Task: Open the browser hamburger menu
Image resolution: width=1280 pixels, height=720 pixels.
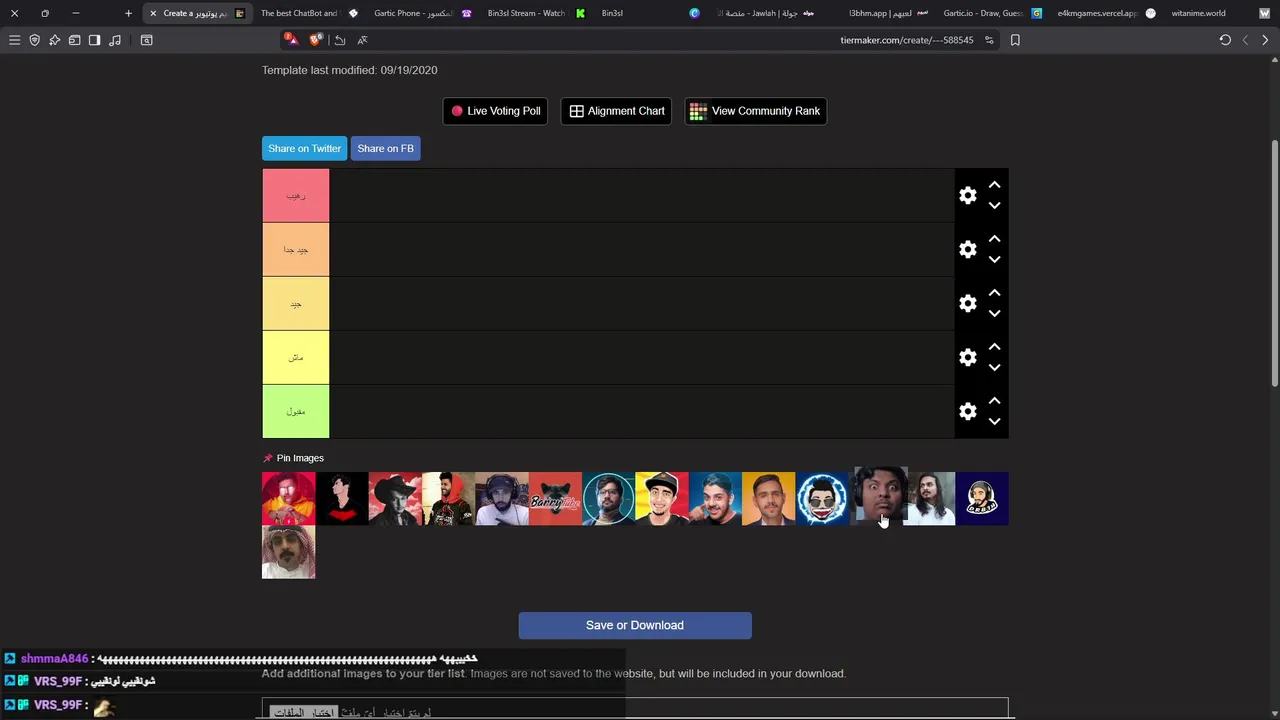Action: click(14, 40)
